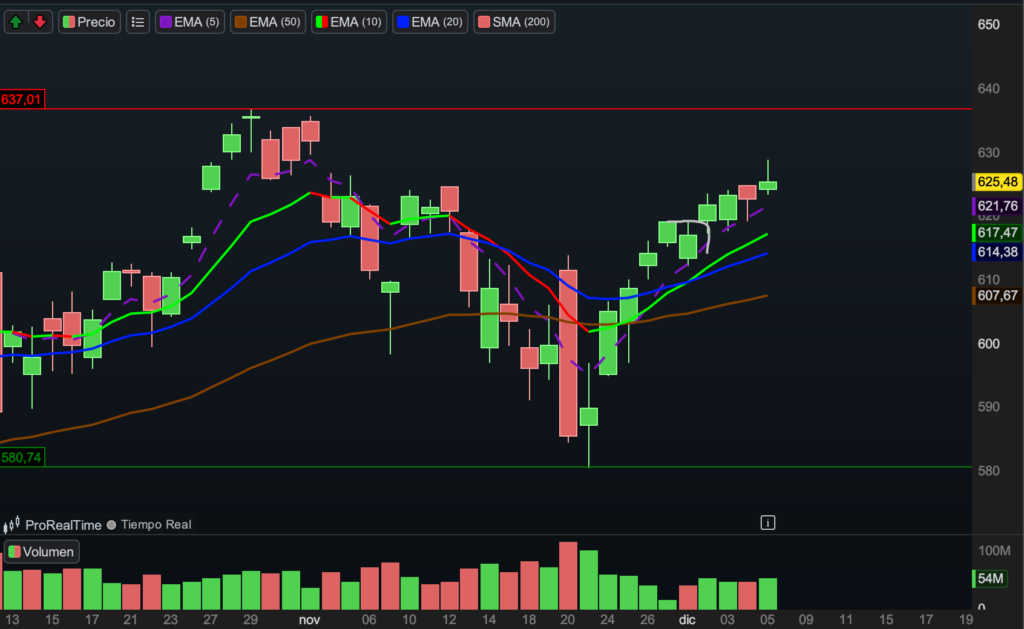
Task: Click the Volumen panel label
Action: (x=47, y=551)
